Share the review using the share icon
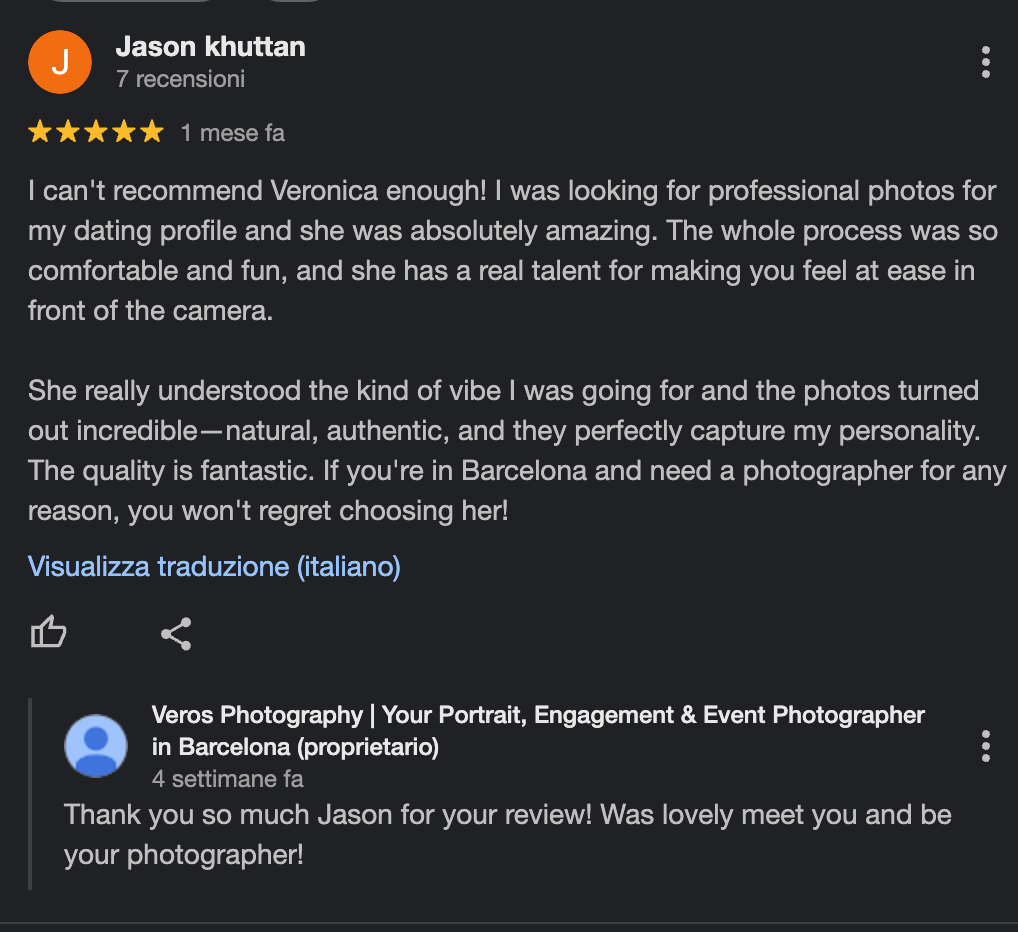The width and height of the screenshot is (1018, 932). point(176,633)
